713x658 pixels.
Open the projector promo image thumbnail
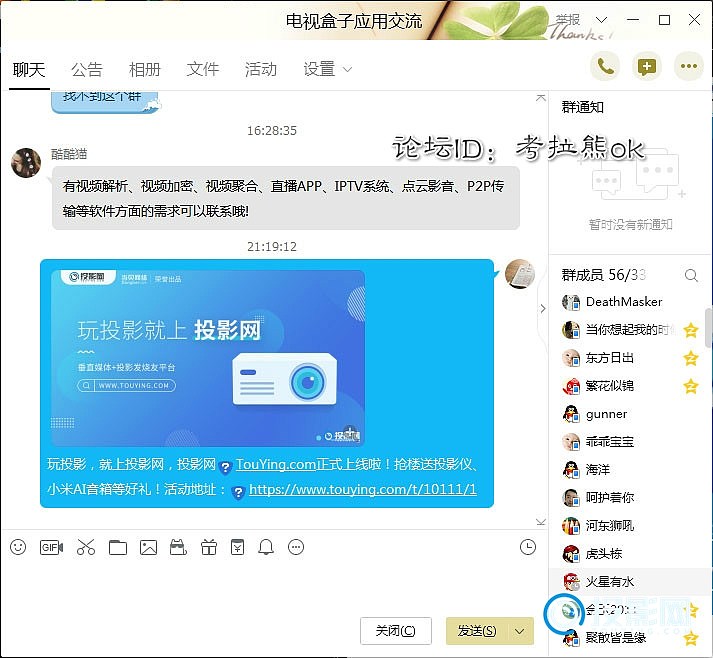coord(208,358)
